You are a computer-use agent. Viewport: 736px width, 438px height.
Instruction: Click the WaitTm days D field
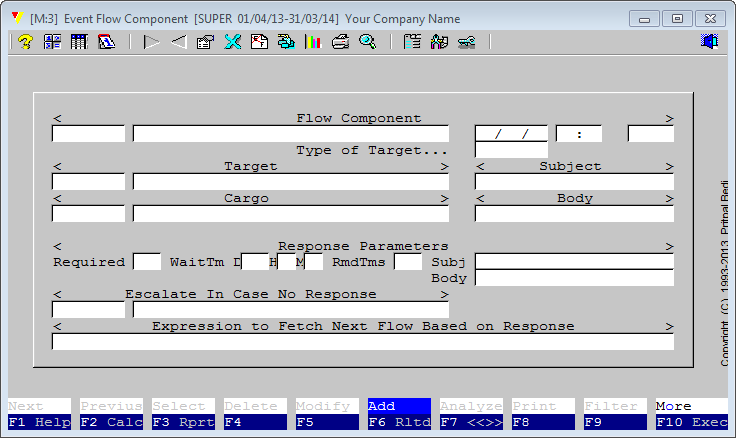pyautogui.click(x=255, y=262)
